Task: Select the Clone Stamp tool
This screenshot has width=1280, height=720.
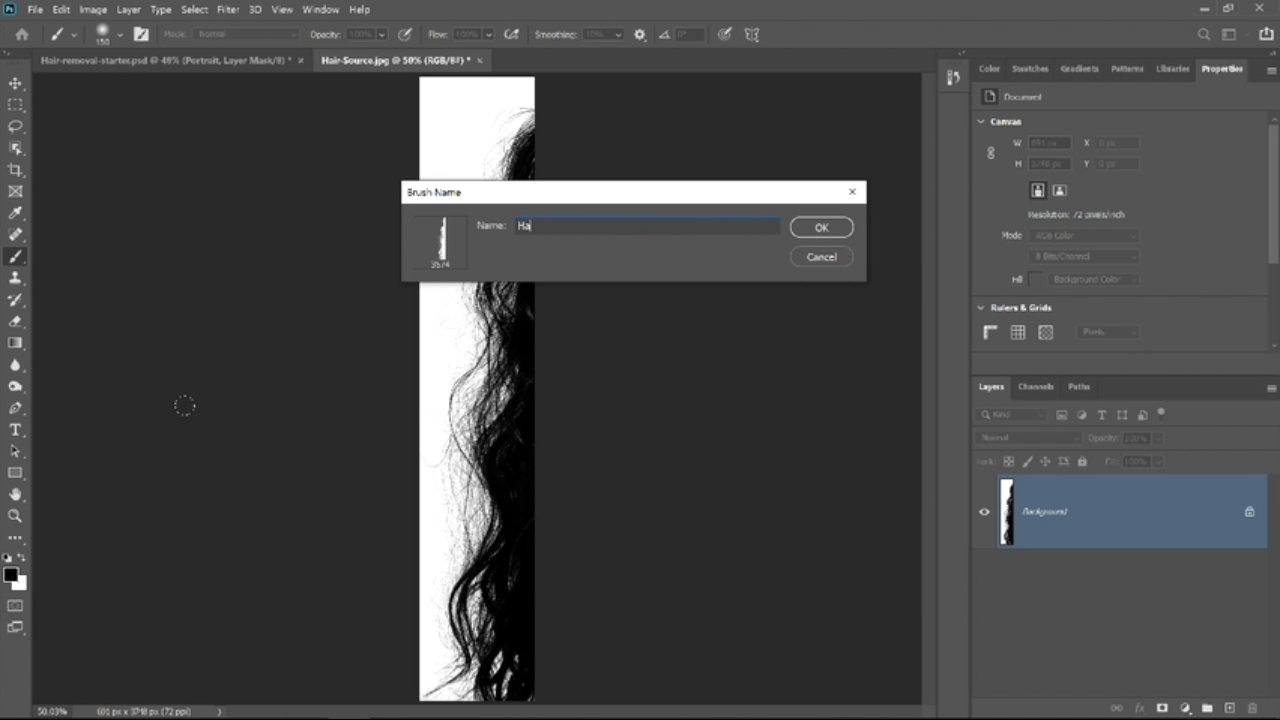Action: 15,278
